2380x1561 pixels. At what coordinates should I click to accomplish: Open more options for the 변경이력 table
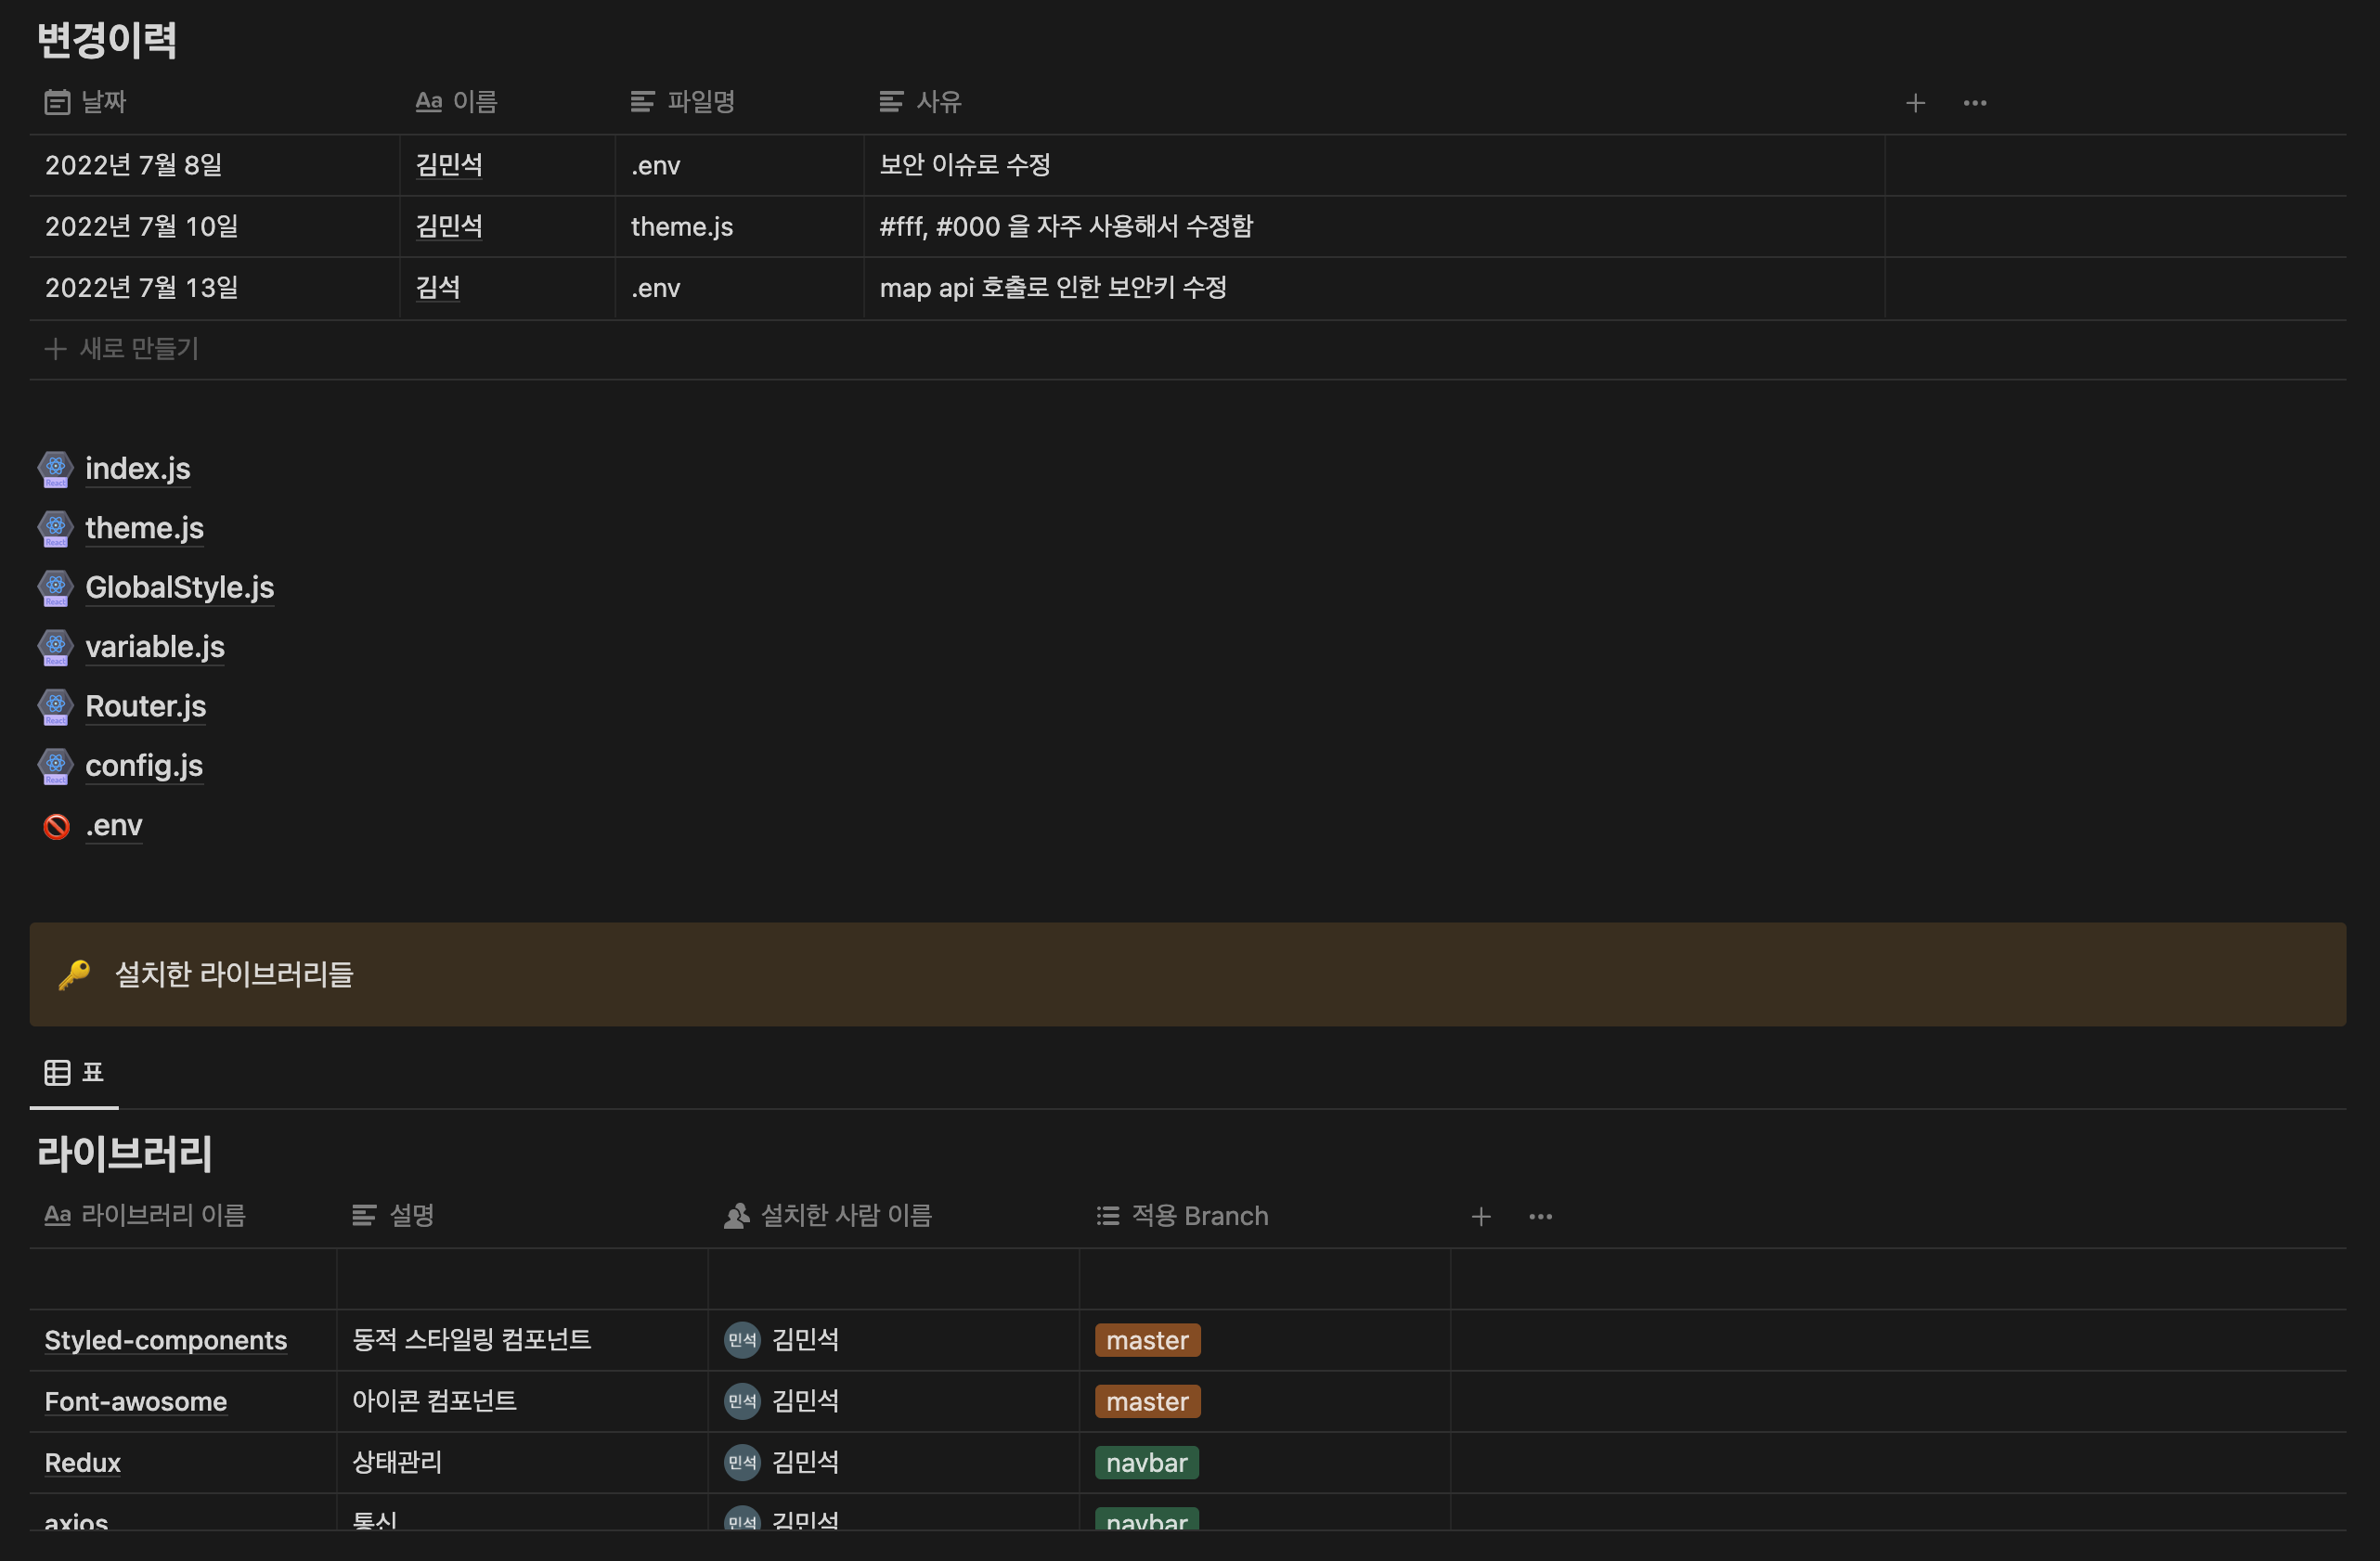point(1975,103)
